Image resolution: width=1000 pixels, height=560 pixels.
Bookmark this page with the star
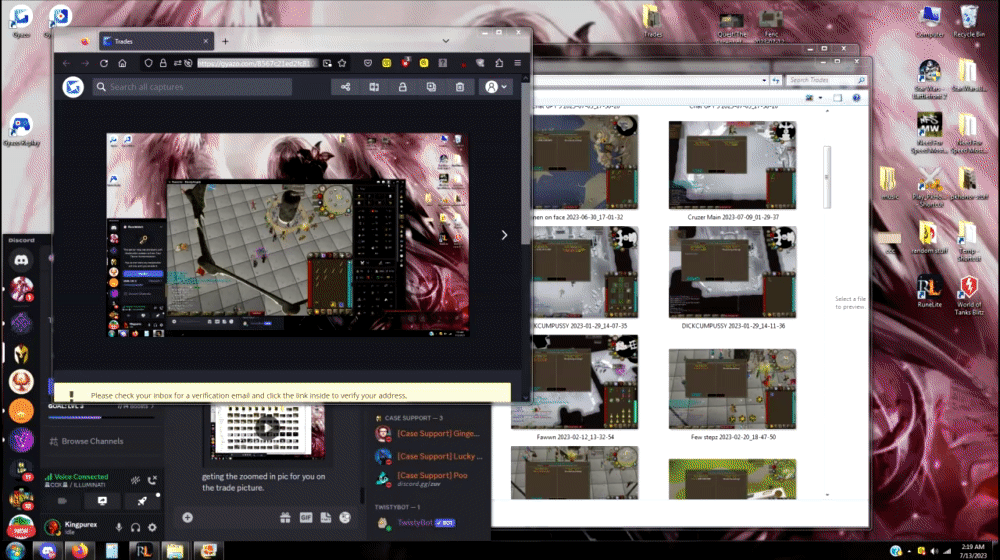(x=342, y=63)
